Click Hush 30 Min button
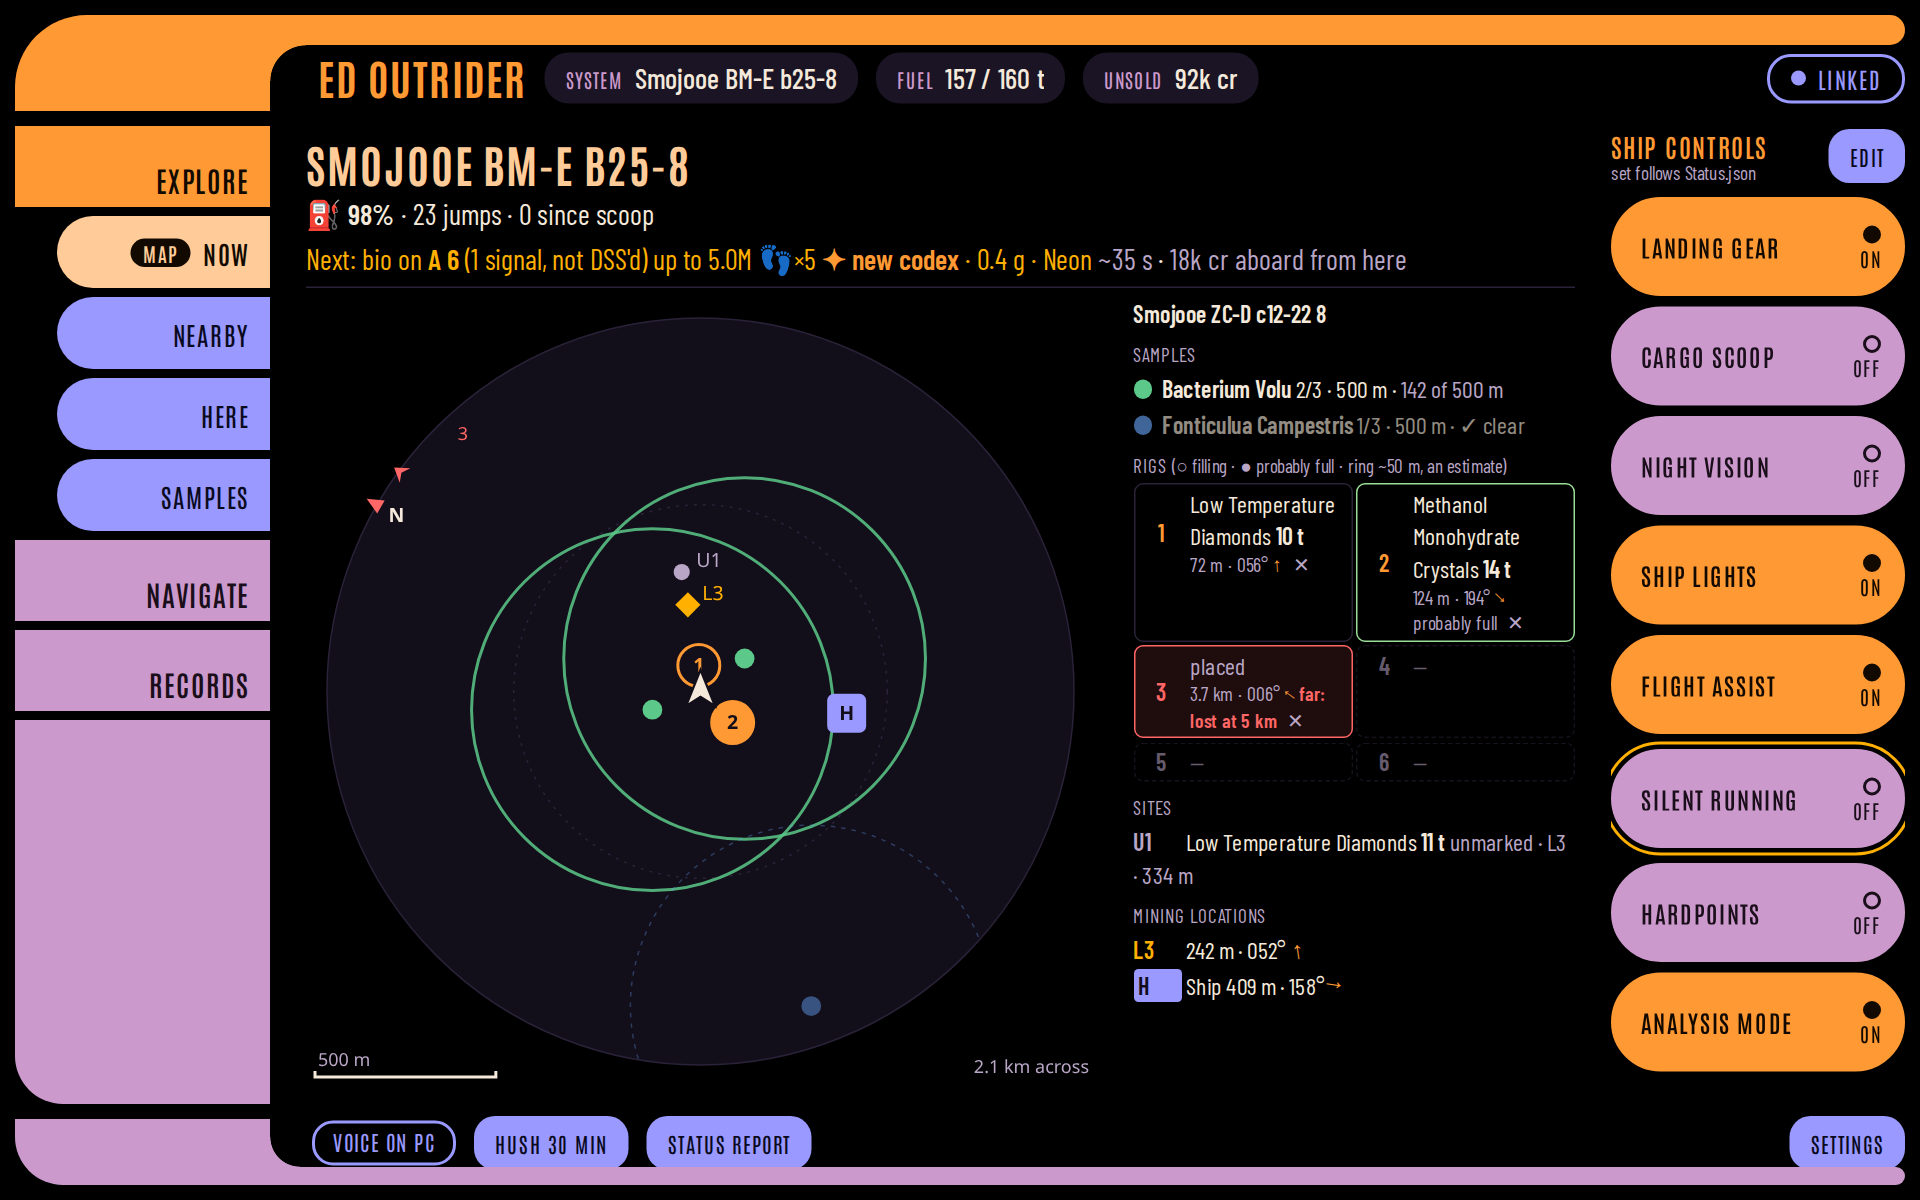 551,1143
